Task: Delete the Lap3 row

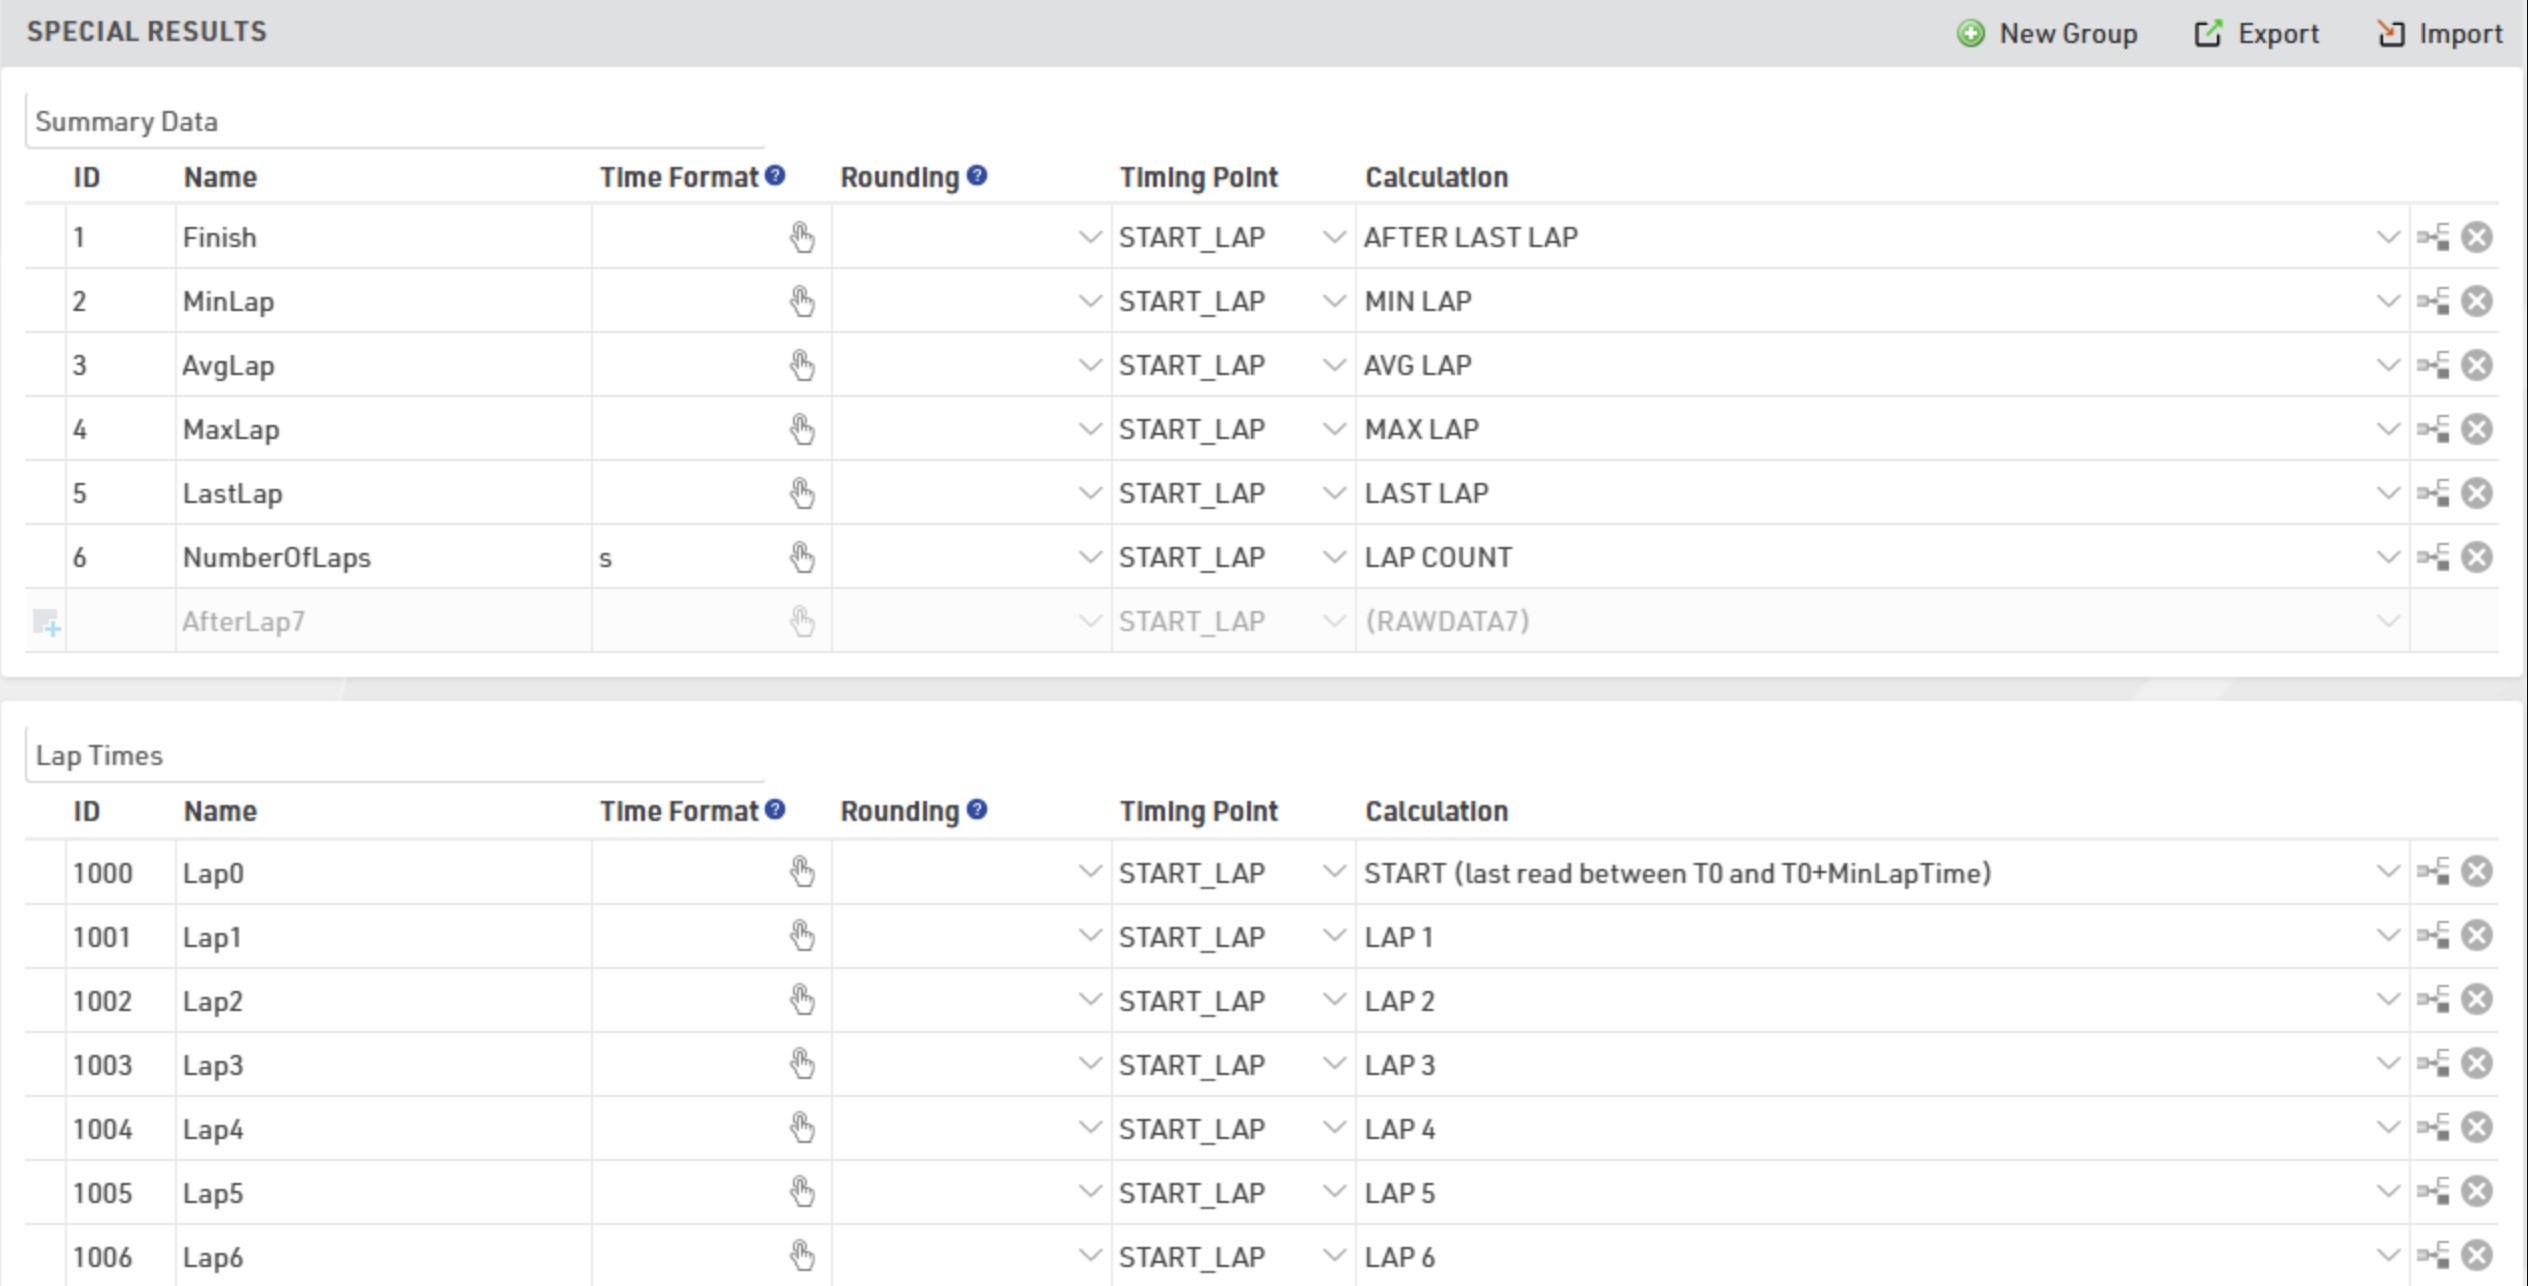Action: 2476,1064
